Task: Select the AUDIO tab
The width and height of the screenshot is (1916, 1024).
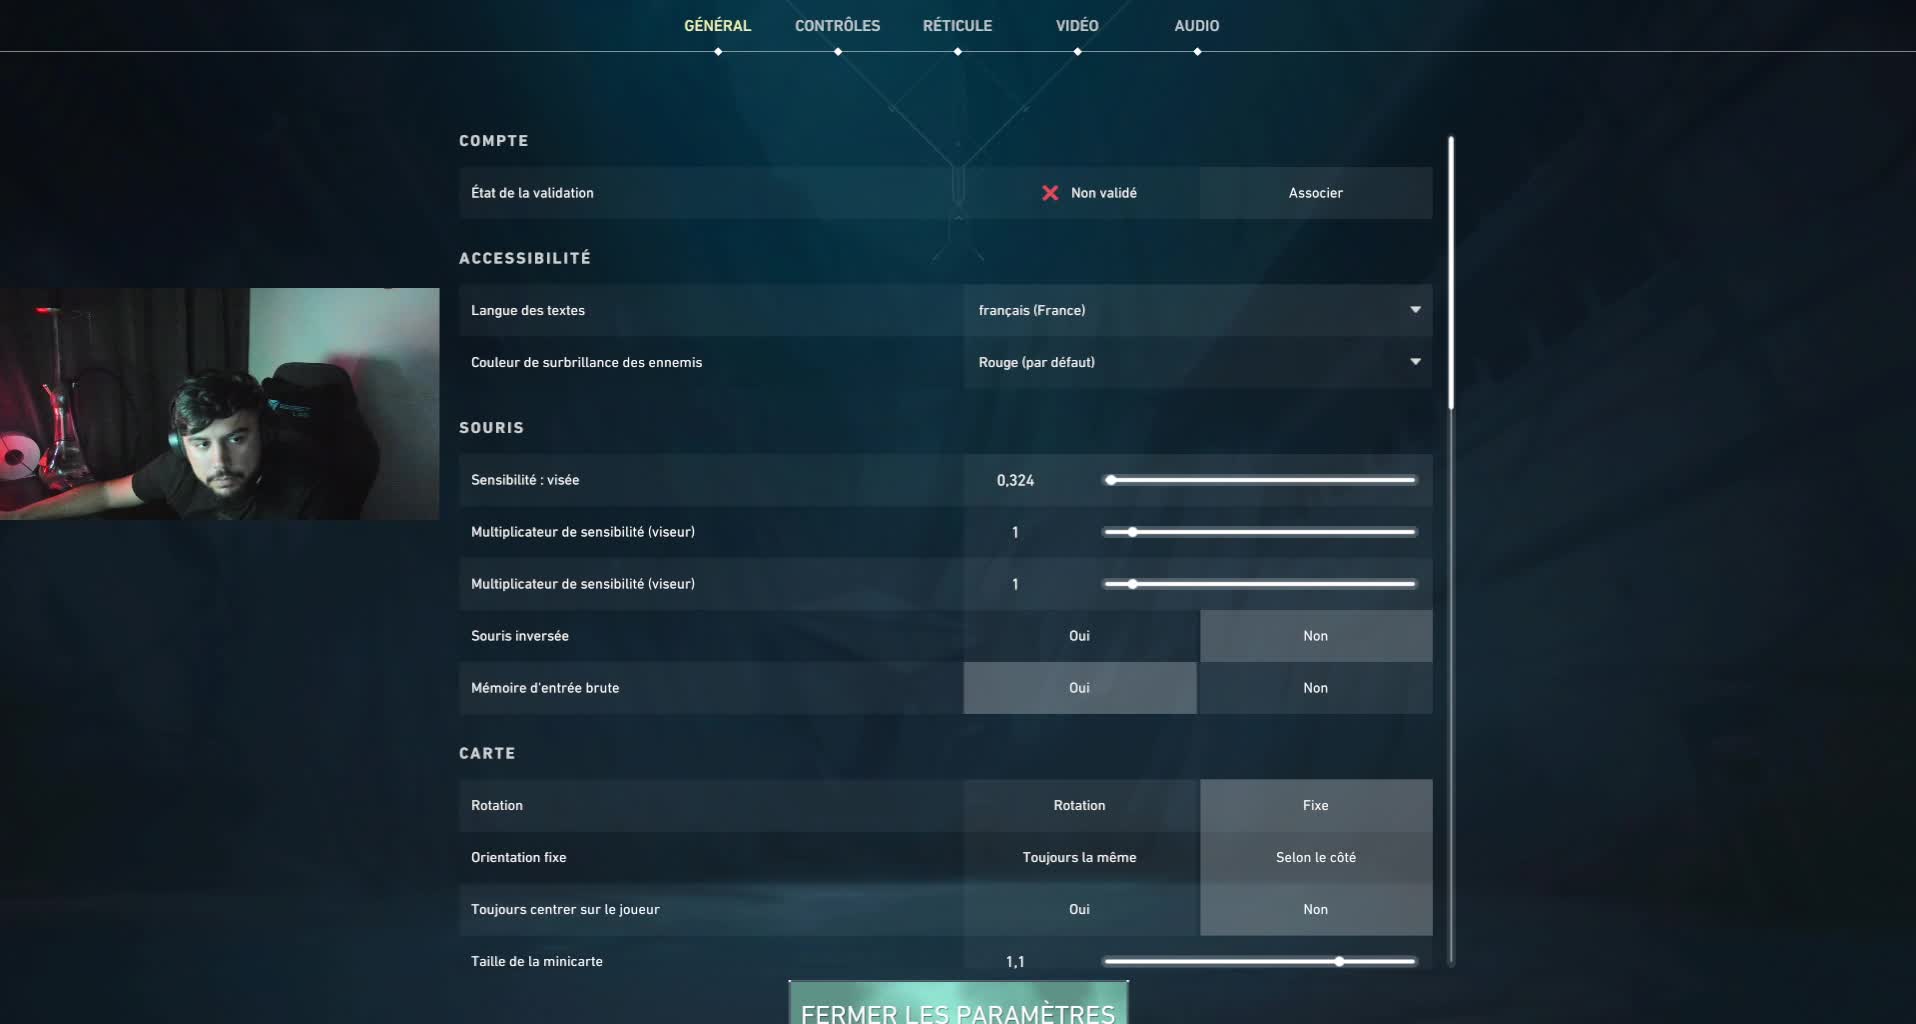Action: [x=1197, y=26]
